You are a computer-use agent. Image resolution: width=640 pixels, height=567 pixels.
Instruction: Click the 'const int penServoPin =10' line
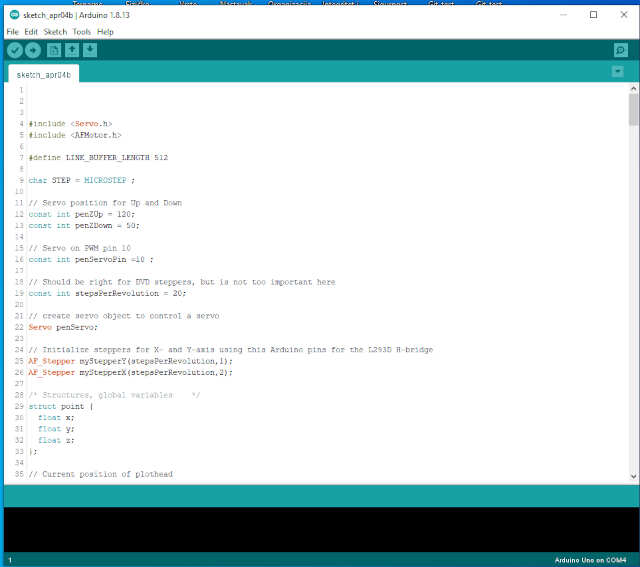pos(91,260)
